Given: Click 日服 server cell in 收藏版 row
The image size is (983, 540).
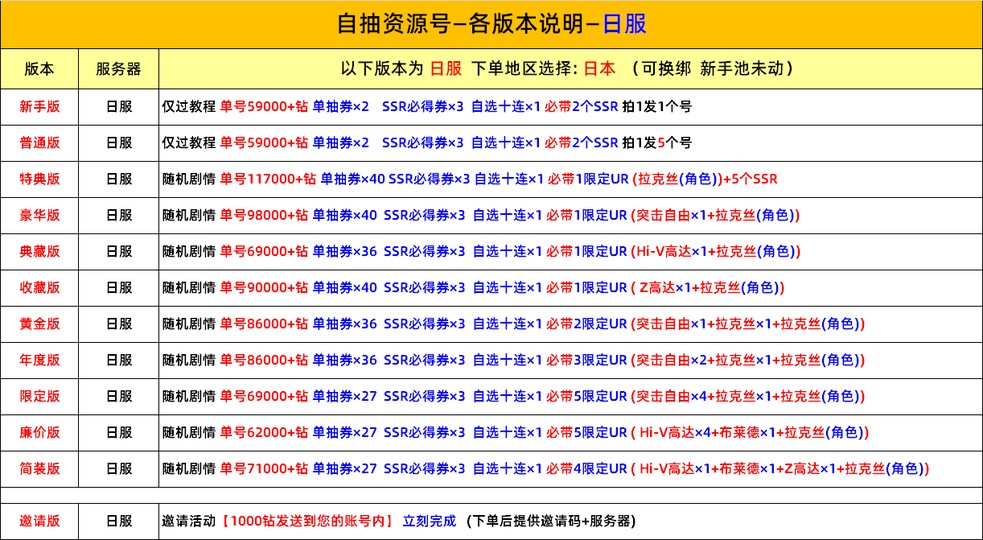Looking at the screenshot, I should [x=119, y=288].
